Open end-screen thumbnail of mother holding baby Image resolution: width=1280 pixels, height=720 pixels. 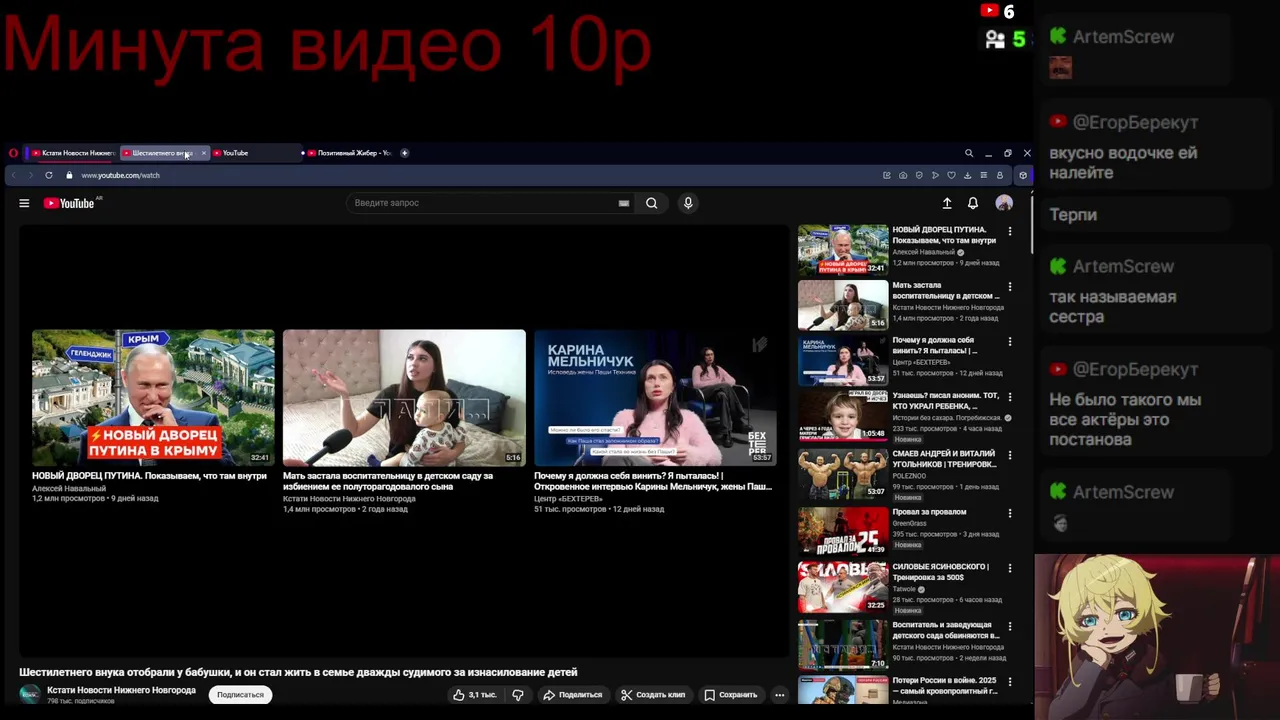click(x=404, y=398)
